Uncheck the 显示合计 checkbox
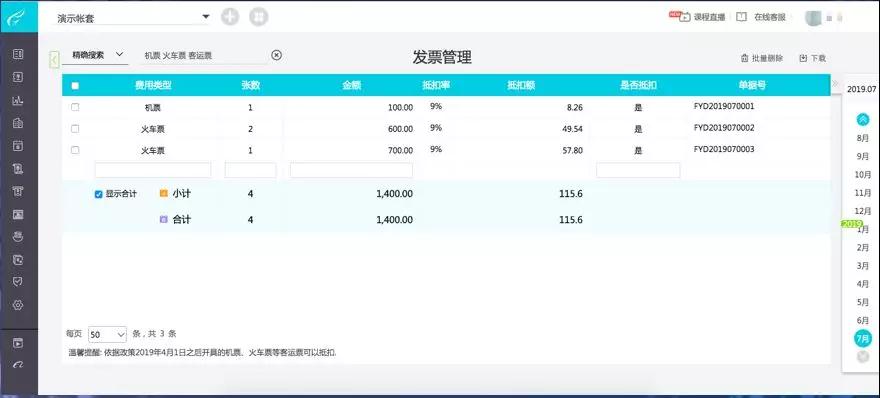The height and width of the screenshot is (398, 880). click(99, 194)
